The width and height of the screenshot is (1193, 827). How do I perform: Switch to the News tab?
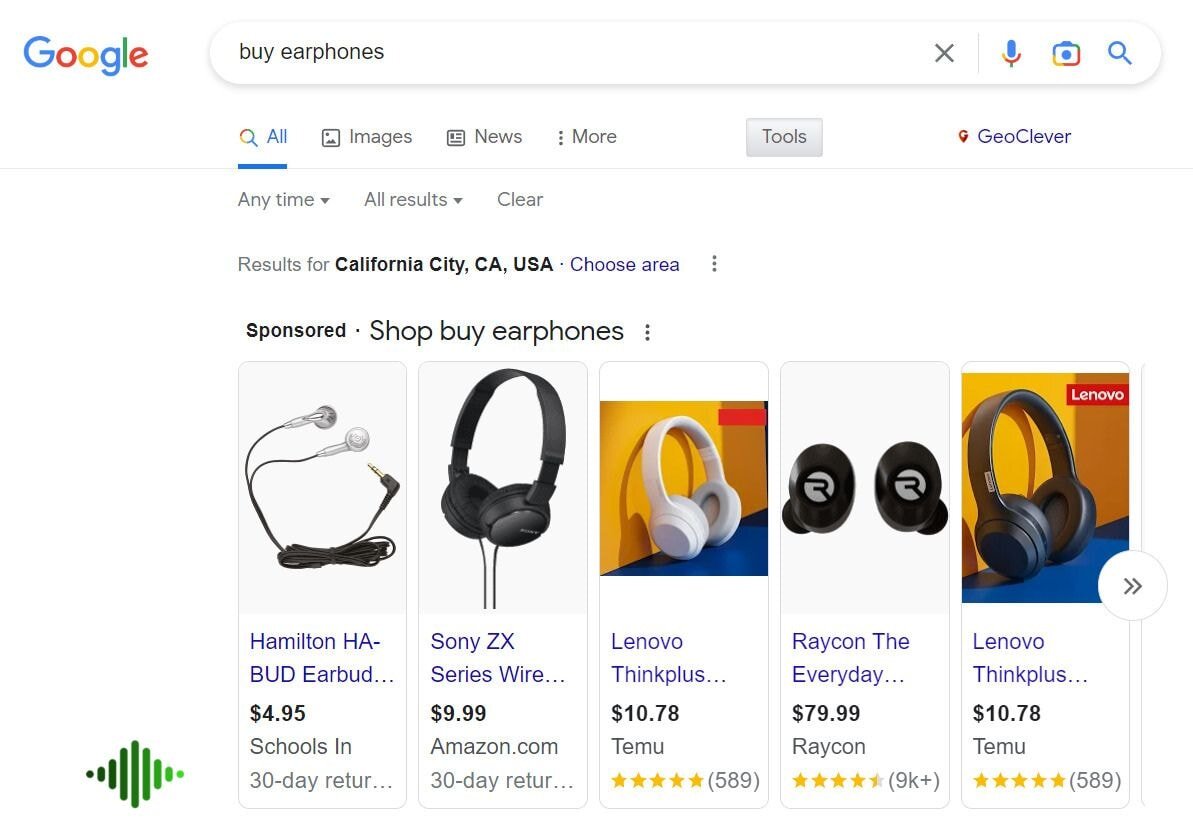(484, 137)
